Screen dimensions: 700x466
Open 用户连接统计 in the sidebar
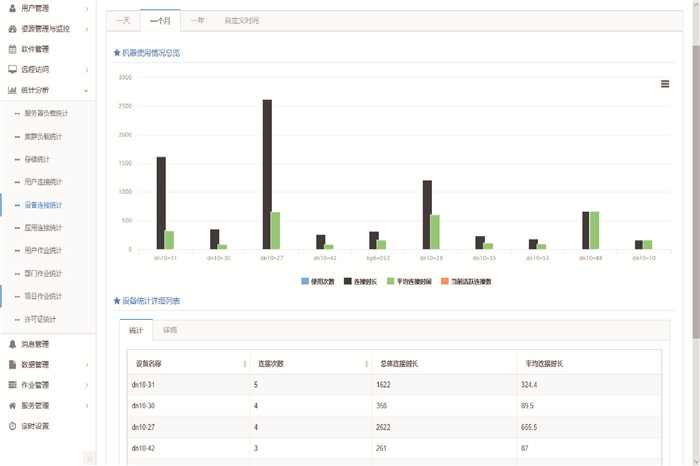43,182
